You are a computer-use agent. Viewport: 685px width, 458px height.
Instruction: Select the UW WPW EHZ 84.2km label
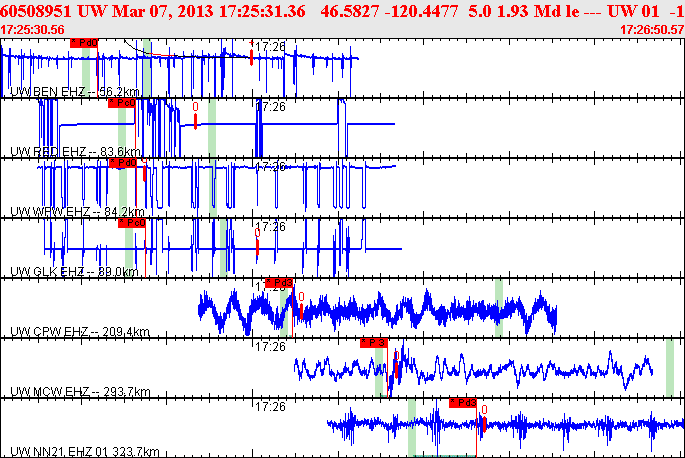(77, 212)
